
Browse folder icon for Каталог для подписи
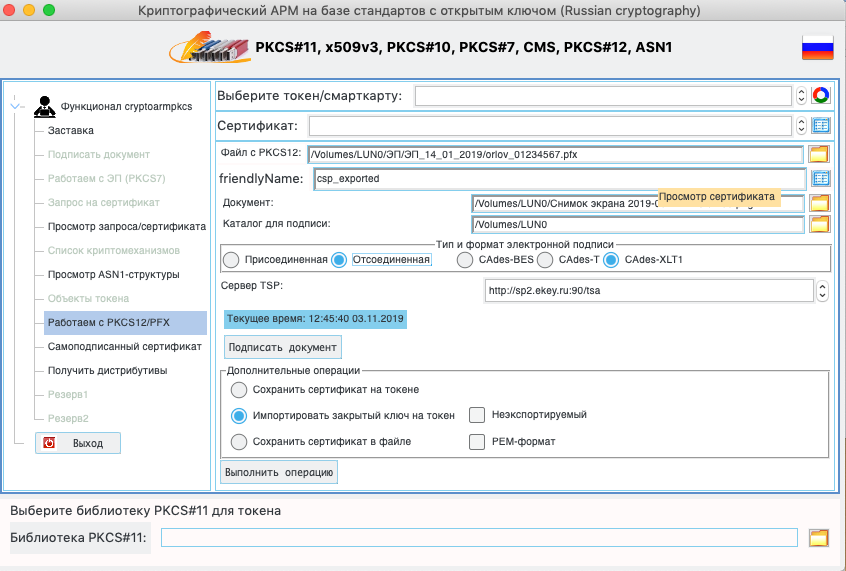point(819,224)
